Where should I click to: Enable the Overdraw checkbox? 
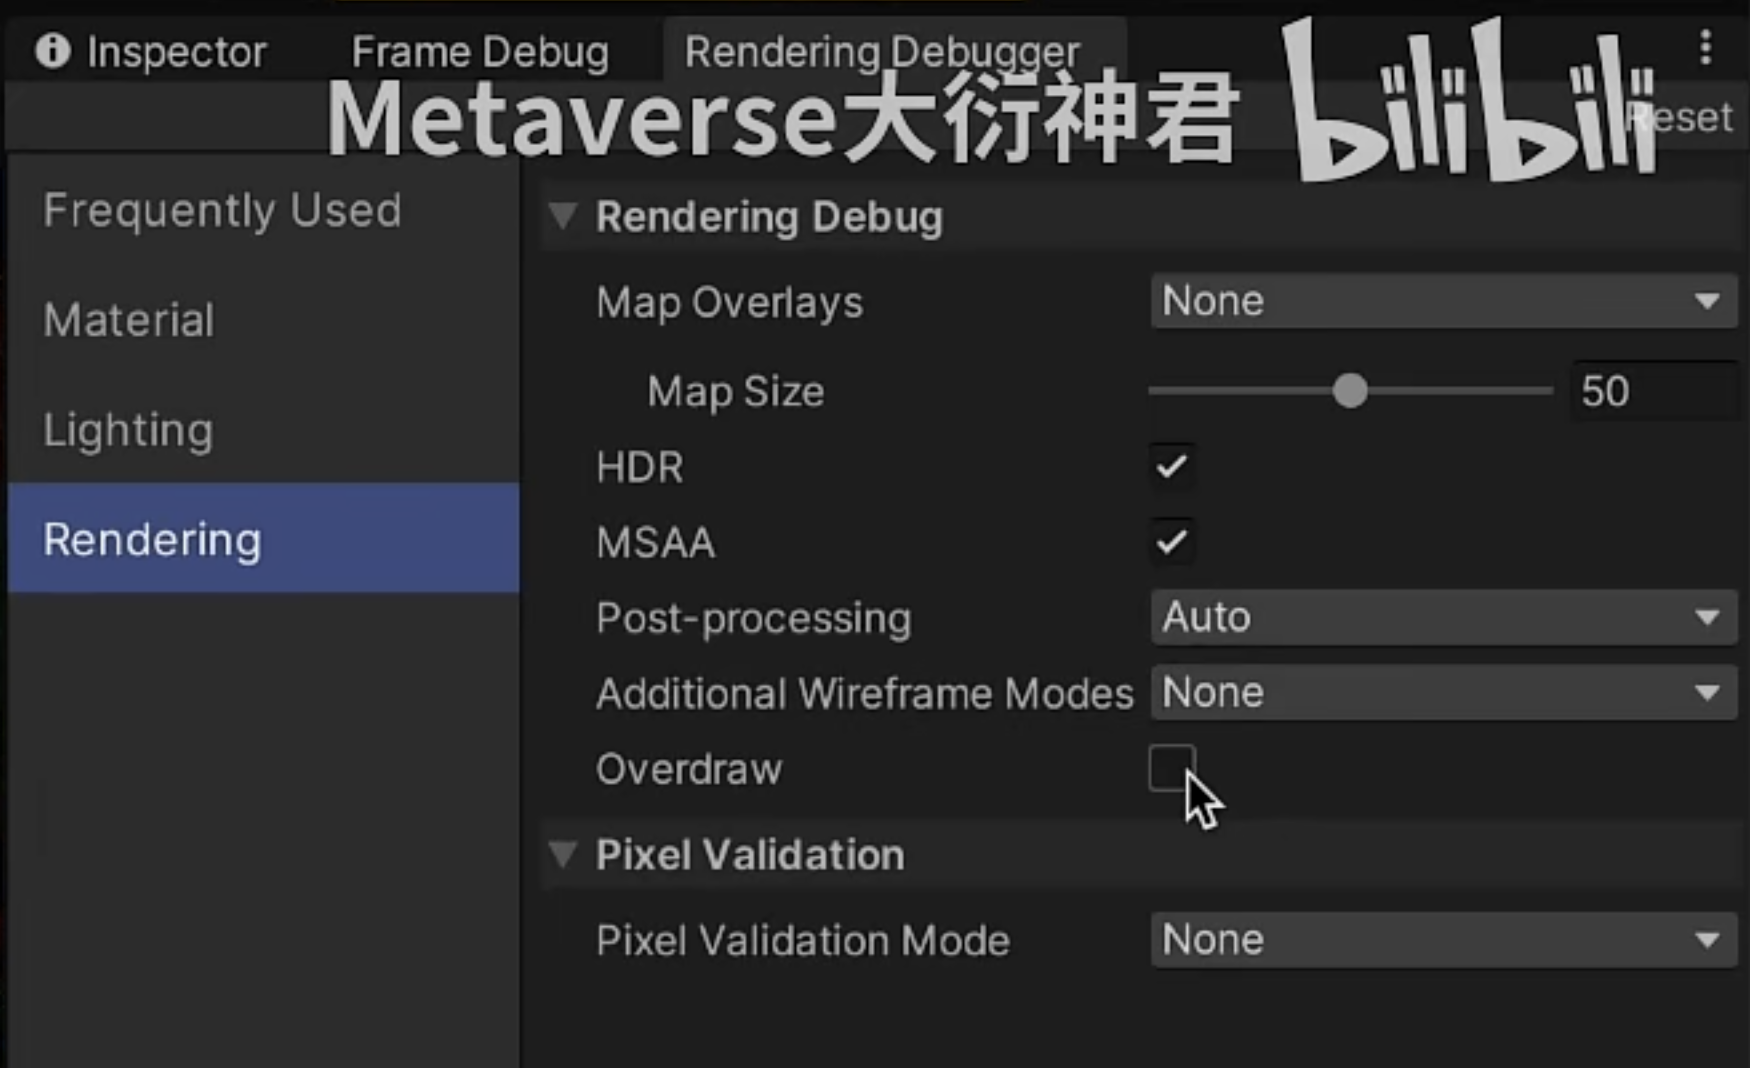(x=1171, y=768)
